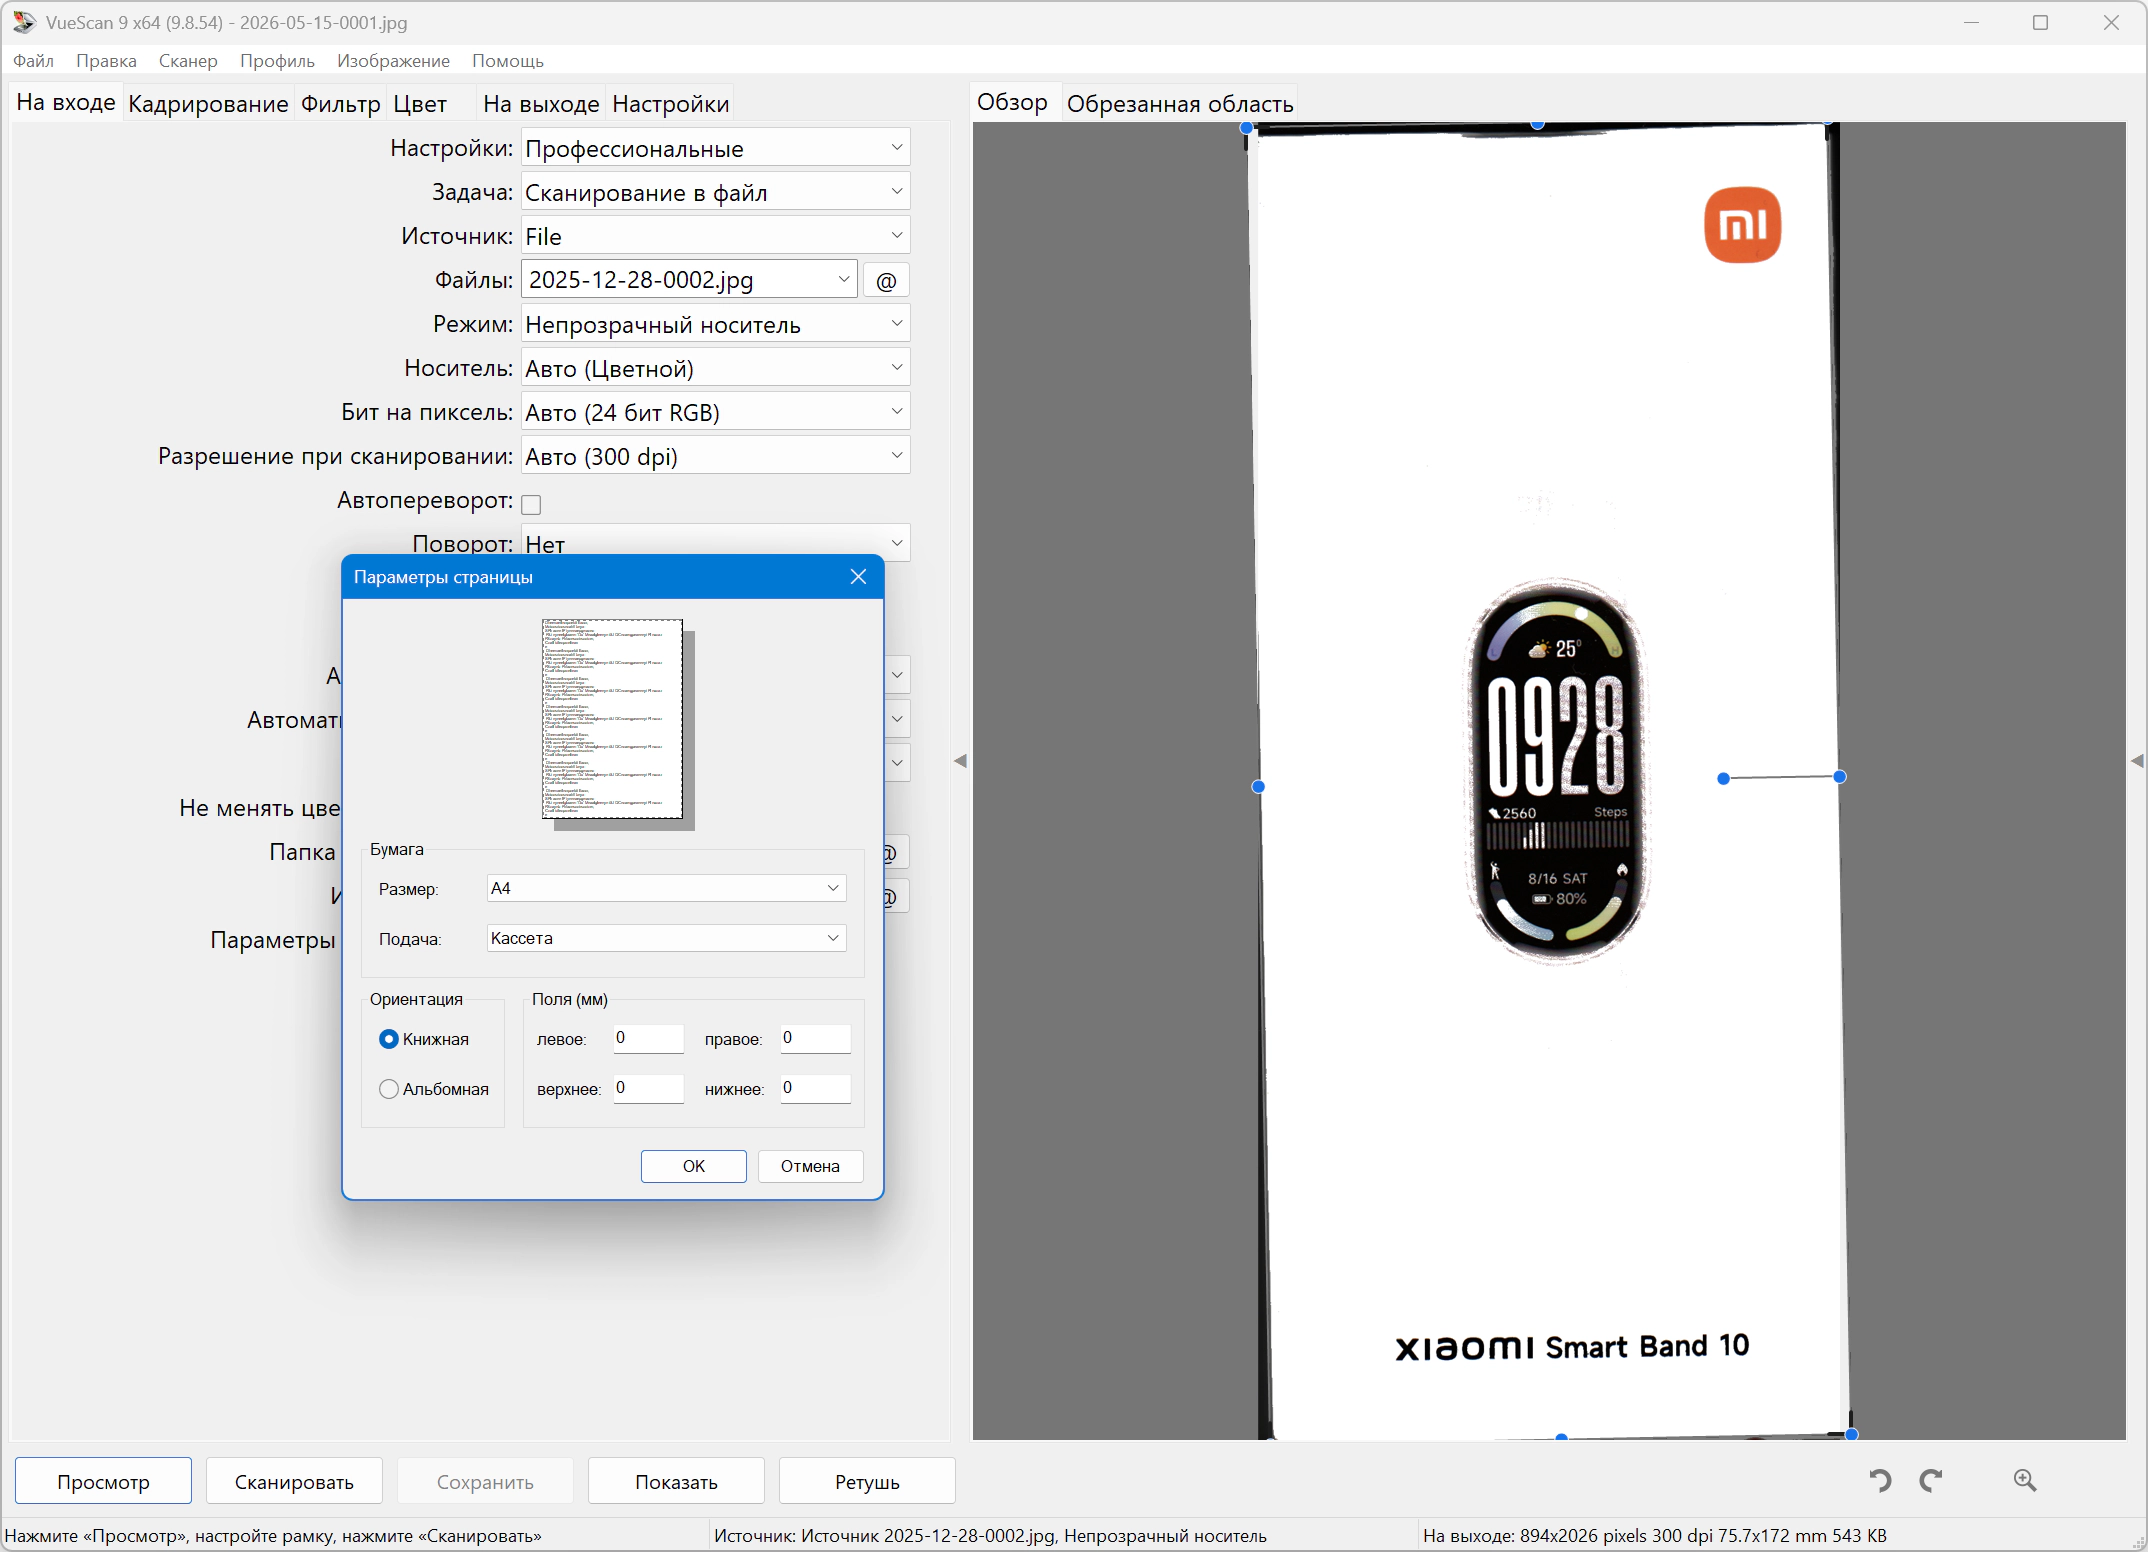Open the Задача dropdown

coord(716,192)
